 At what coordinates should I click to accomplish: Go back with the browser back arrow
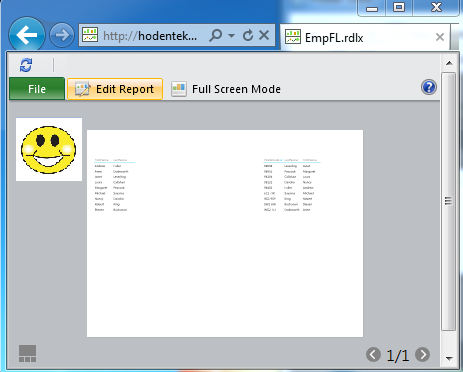[27, 35]
